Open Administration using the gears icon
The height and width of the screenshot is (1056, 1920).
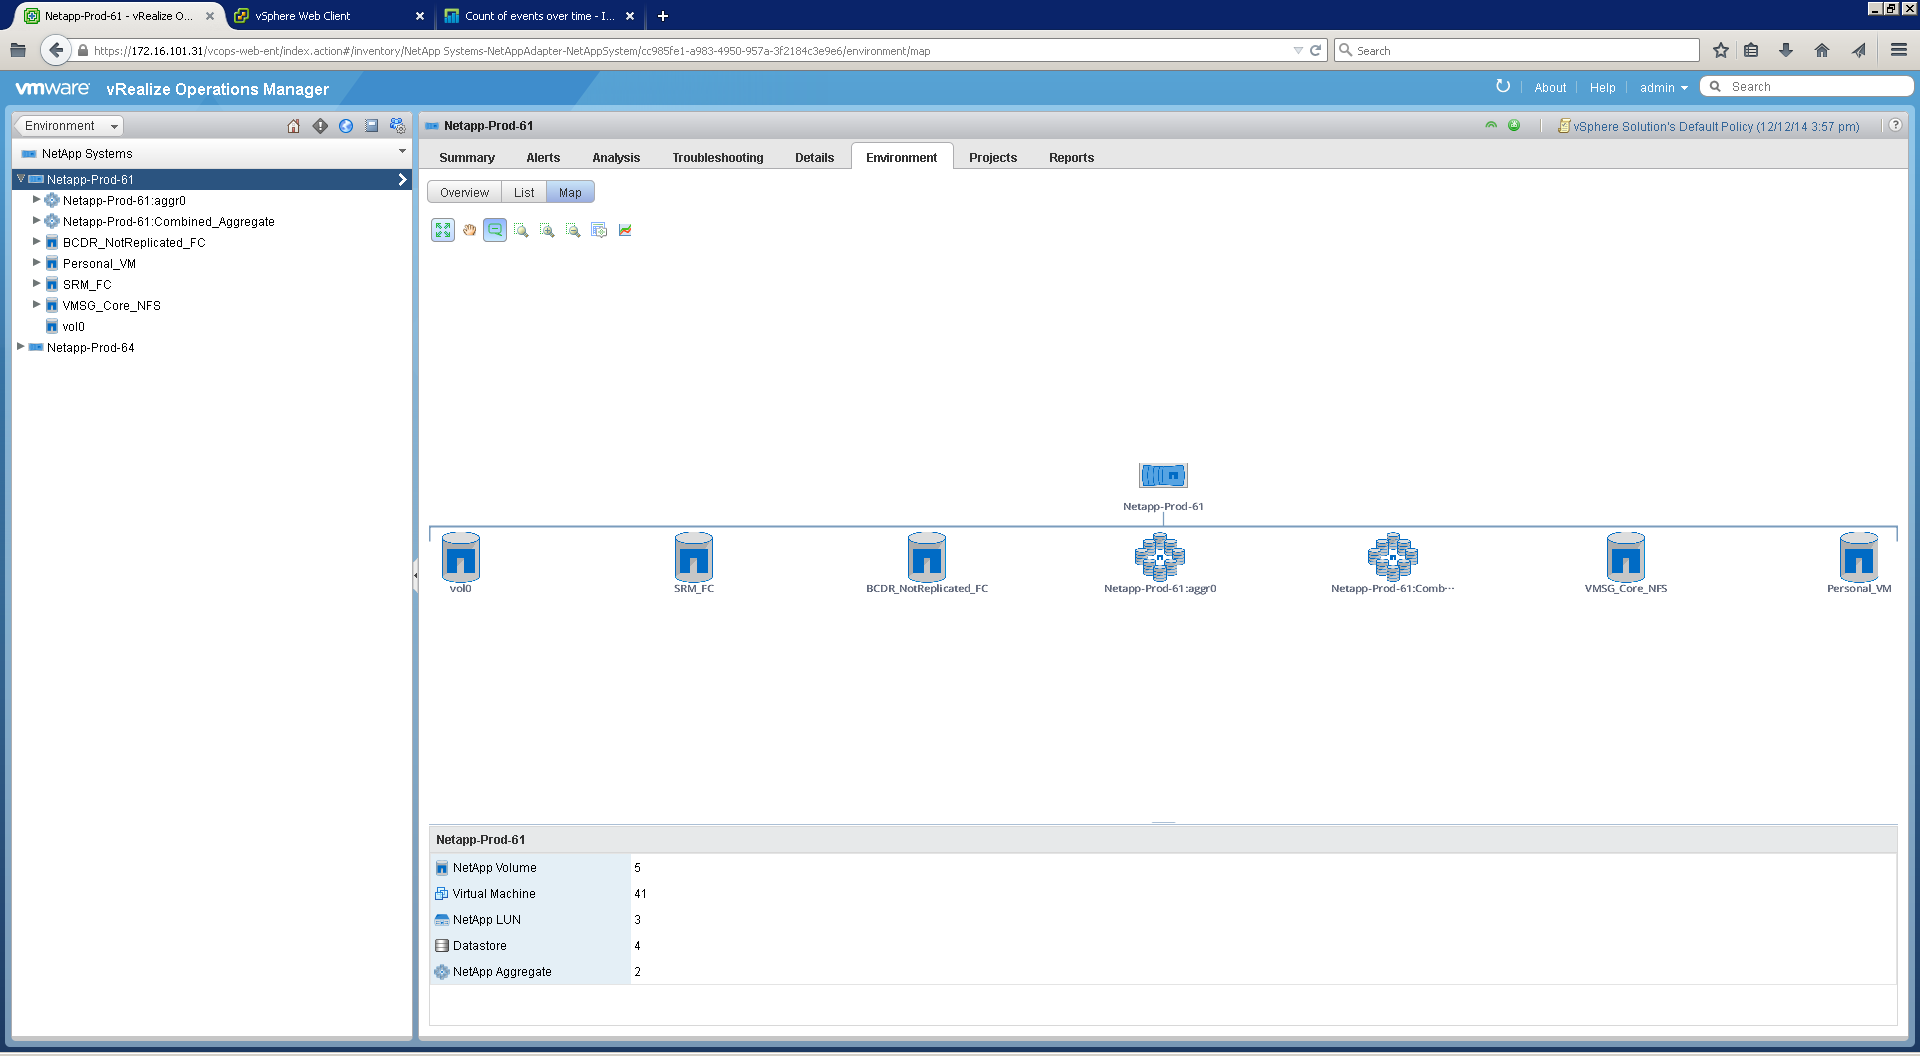point(397,126)
